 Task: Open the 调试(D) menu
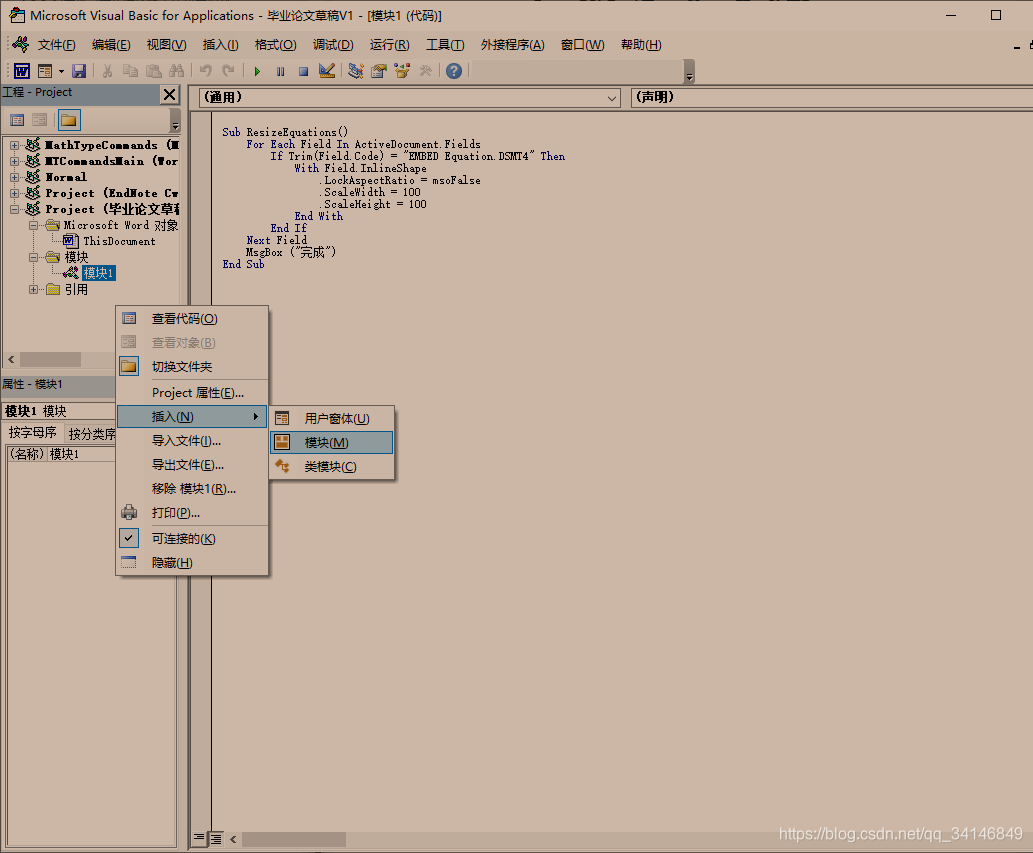[333, 45]
